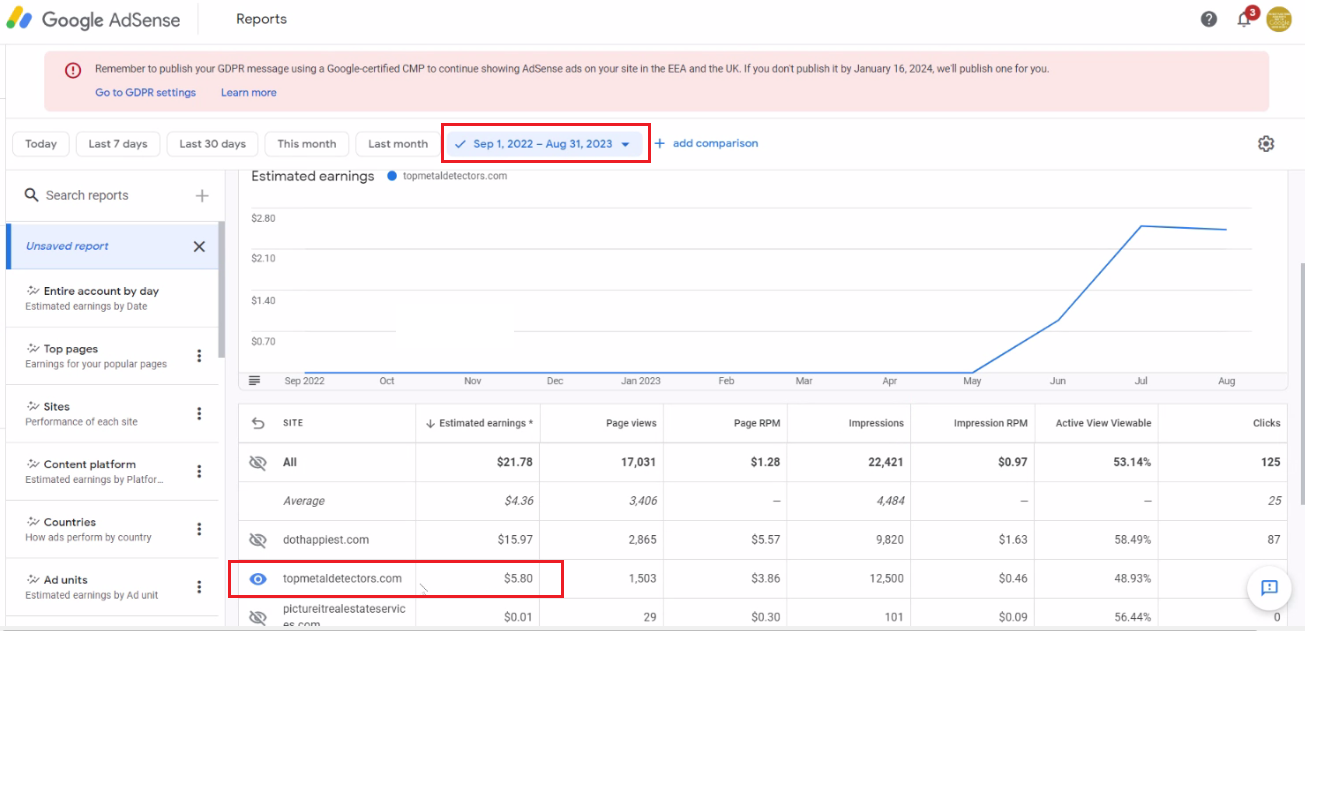Go to GDPR settings link
Viewport: 1324px width, 807px height.
coord(146,92)
